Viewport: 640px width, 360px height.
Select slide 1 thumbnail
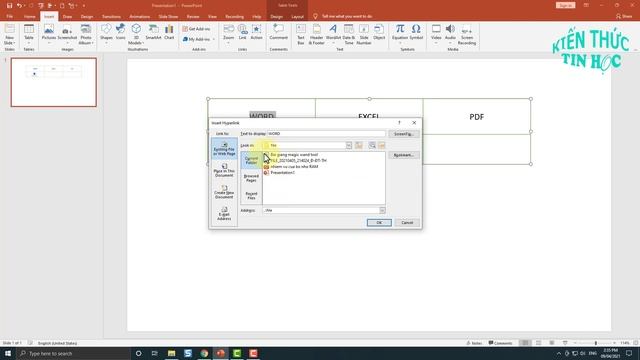point(53,82)
